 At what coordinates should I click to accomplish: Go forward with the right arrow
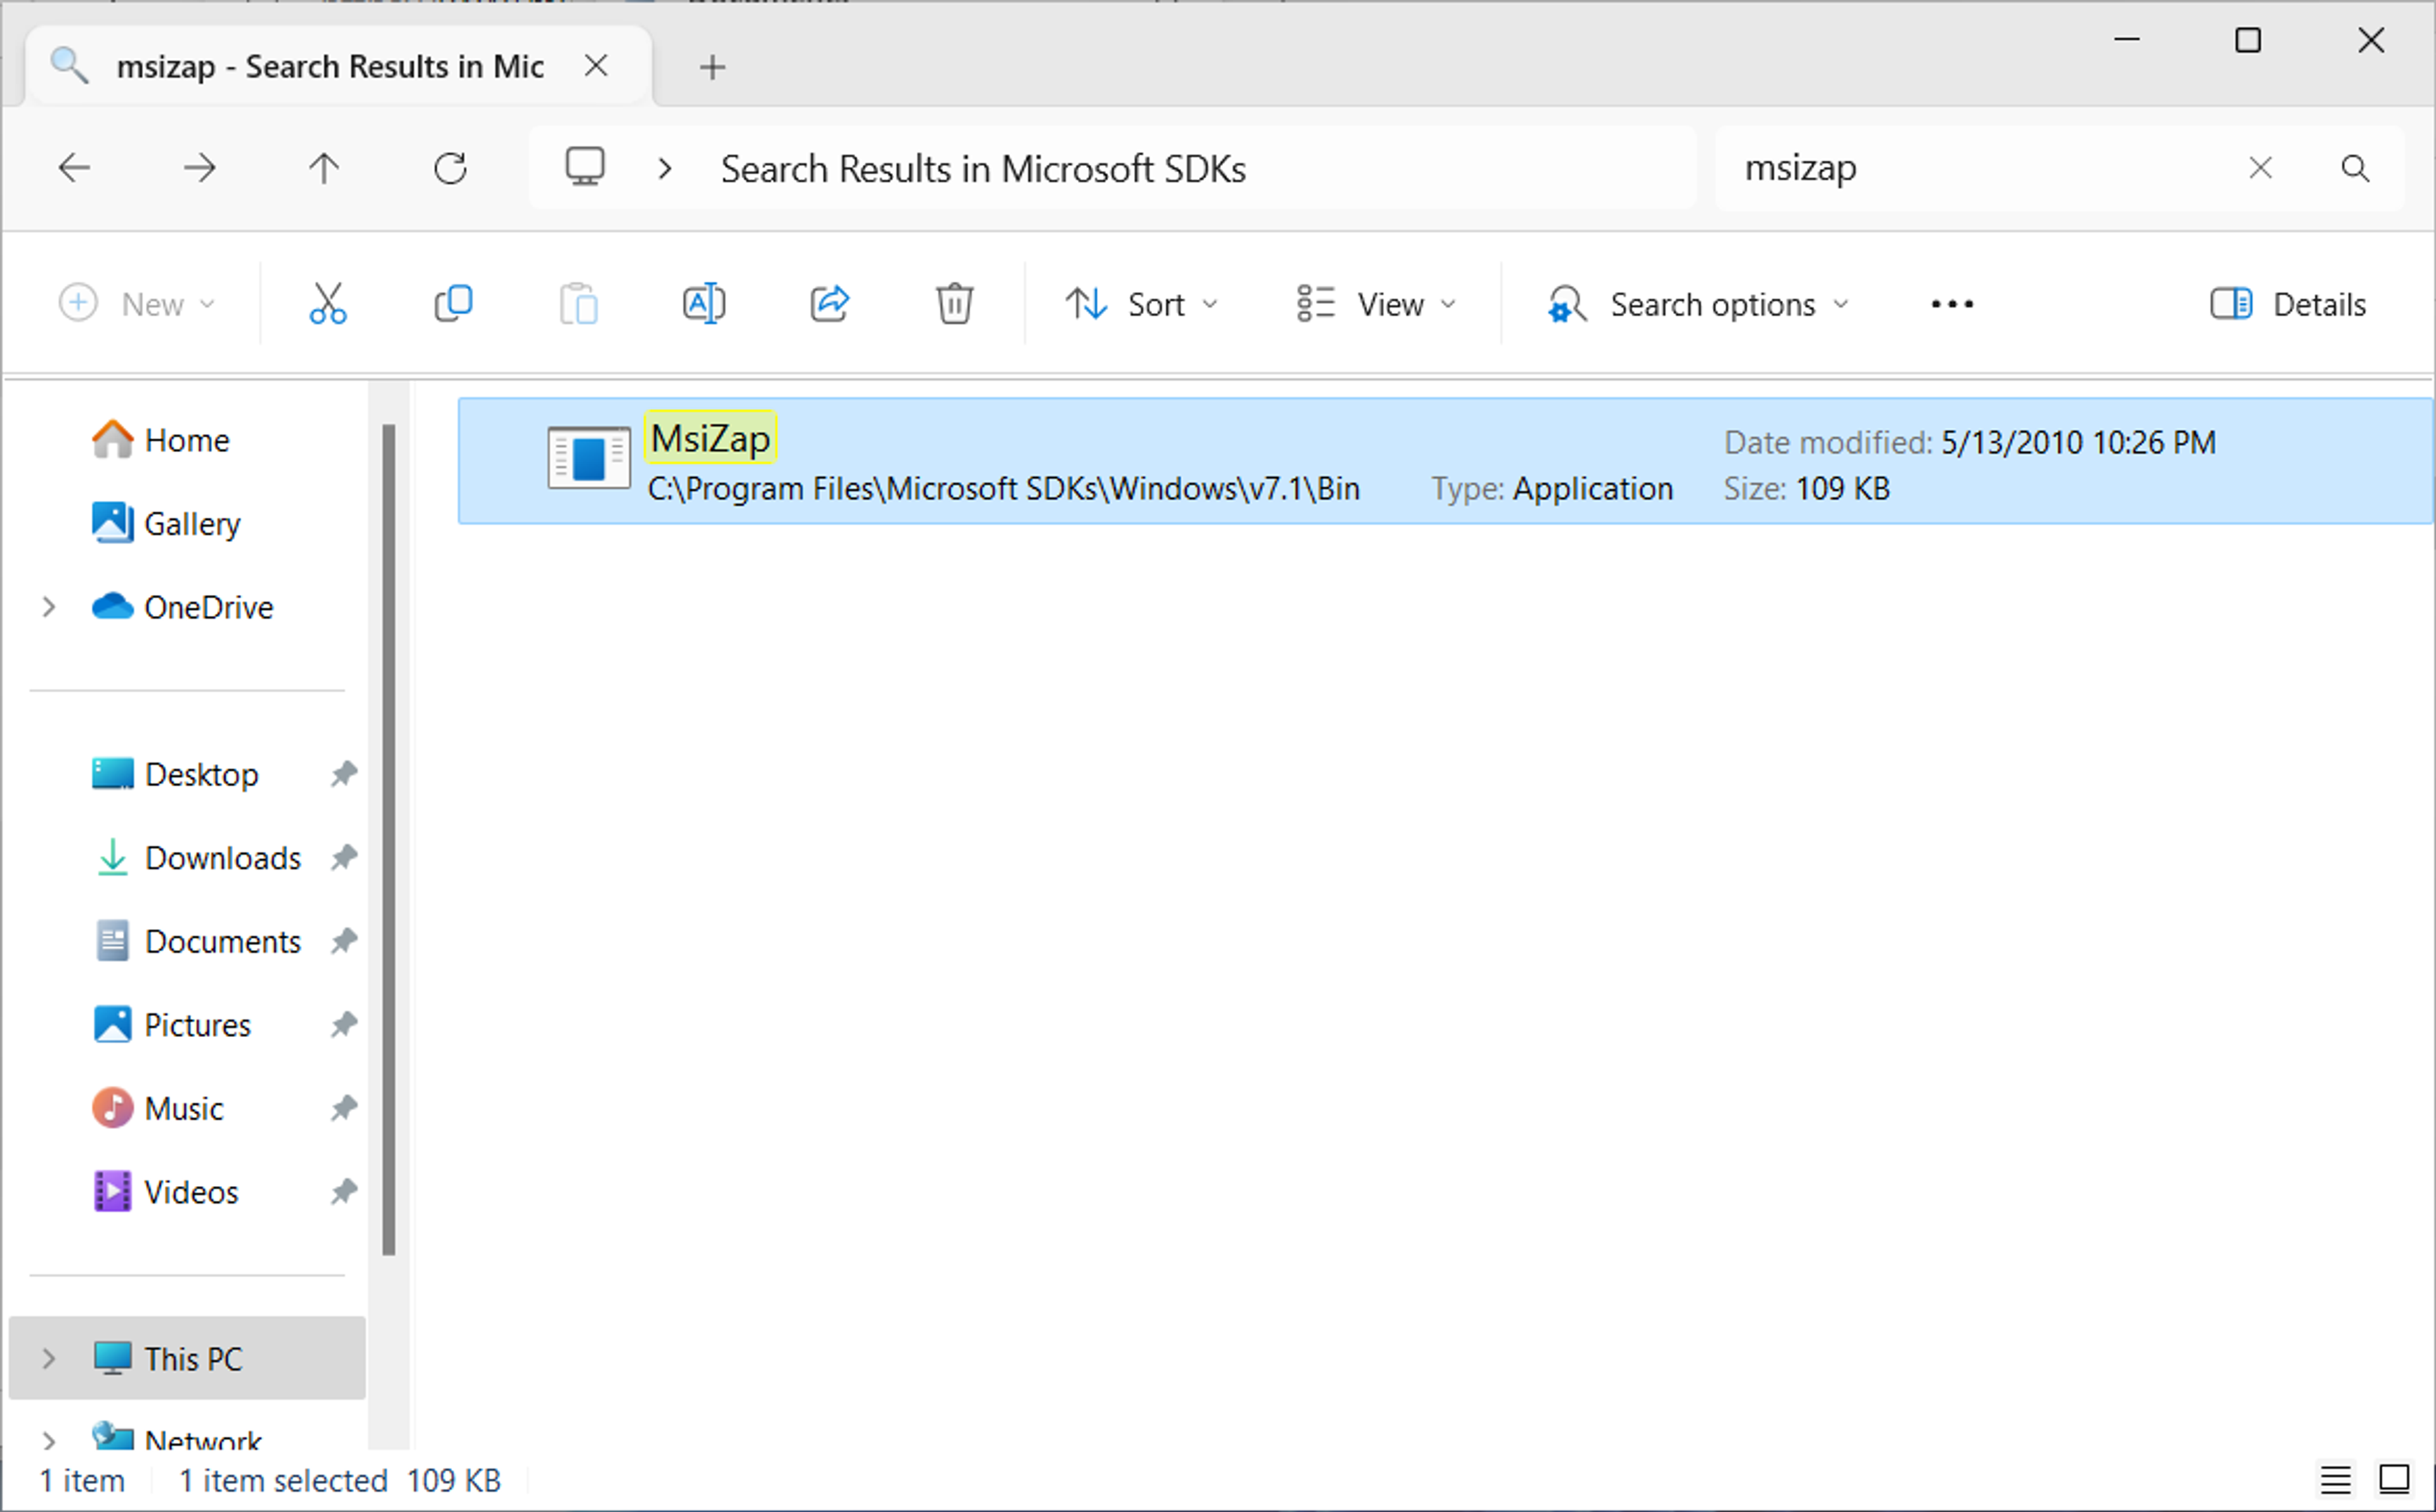[199, 168]
